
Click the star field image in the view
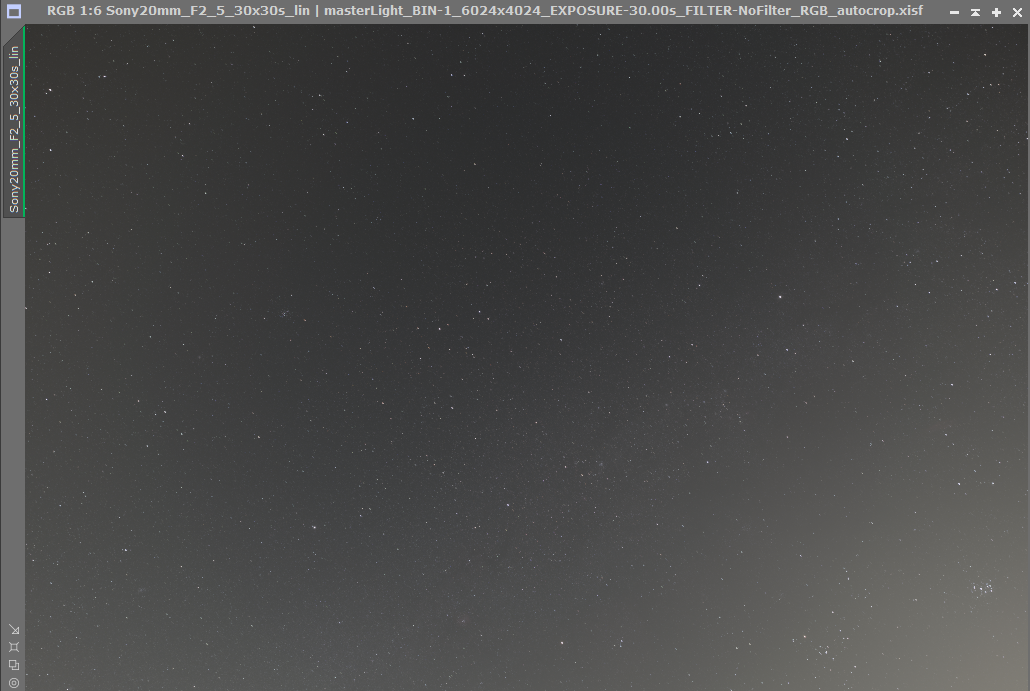527,358
